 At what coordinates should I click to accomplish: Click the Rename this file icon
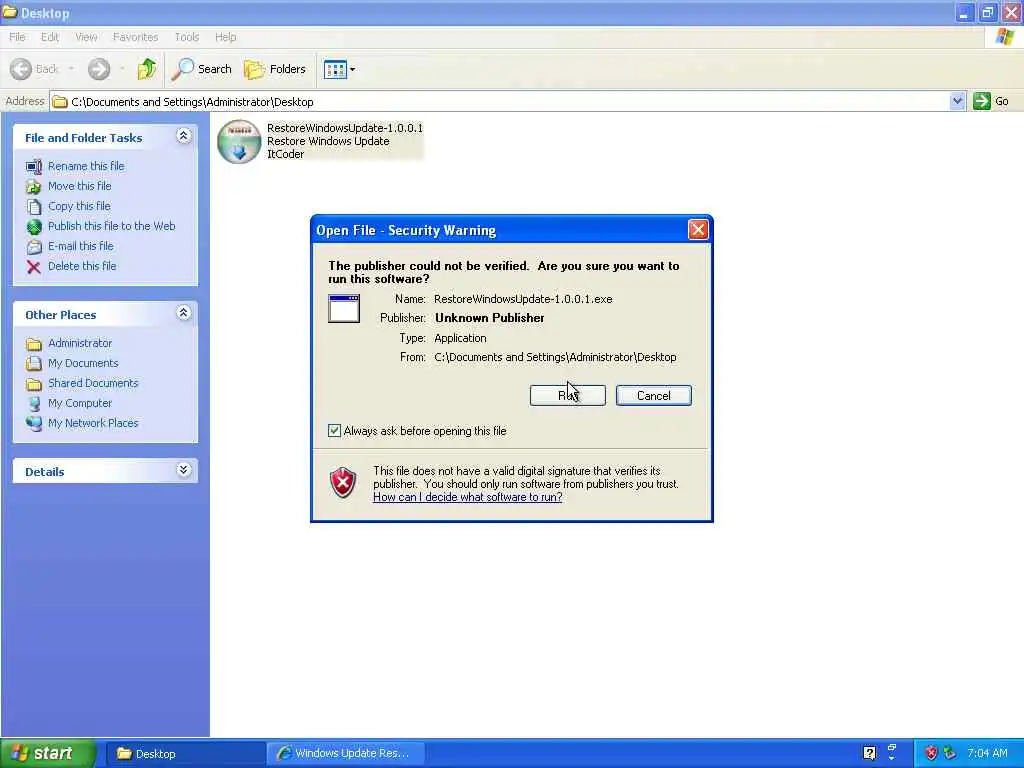pyautogui.click(x=34, y=167)
